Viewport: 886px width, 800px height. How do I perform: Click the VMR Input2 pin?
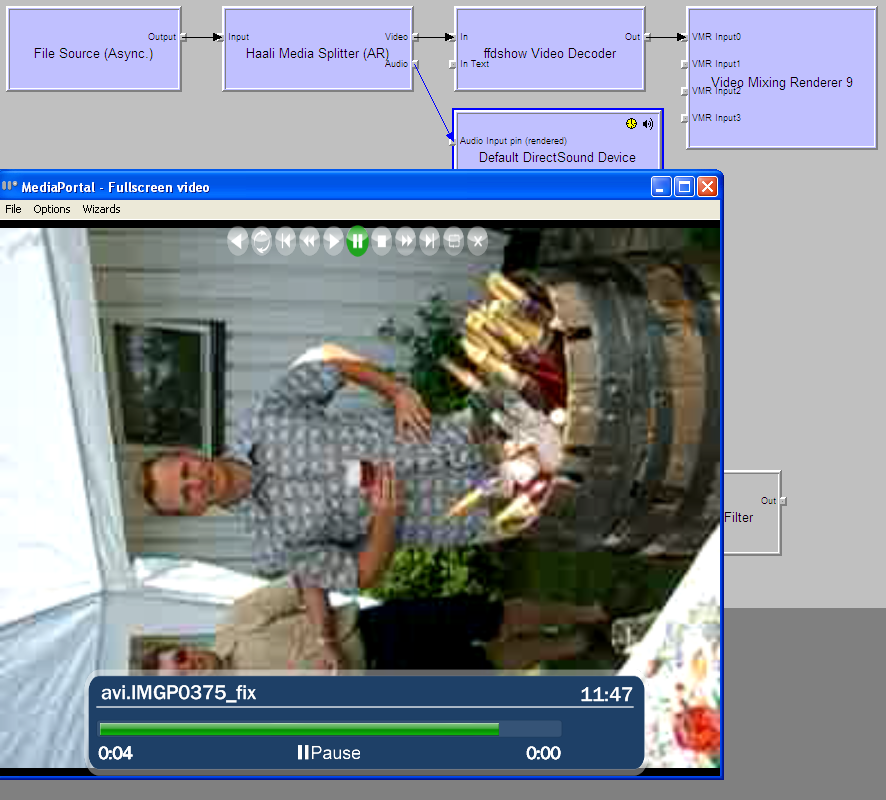(x=685, y=91)
